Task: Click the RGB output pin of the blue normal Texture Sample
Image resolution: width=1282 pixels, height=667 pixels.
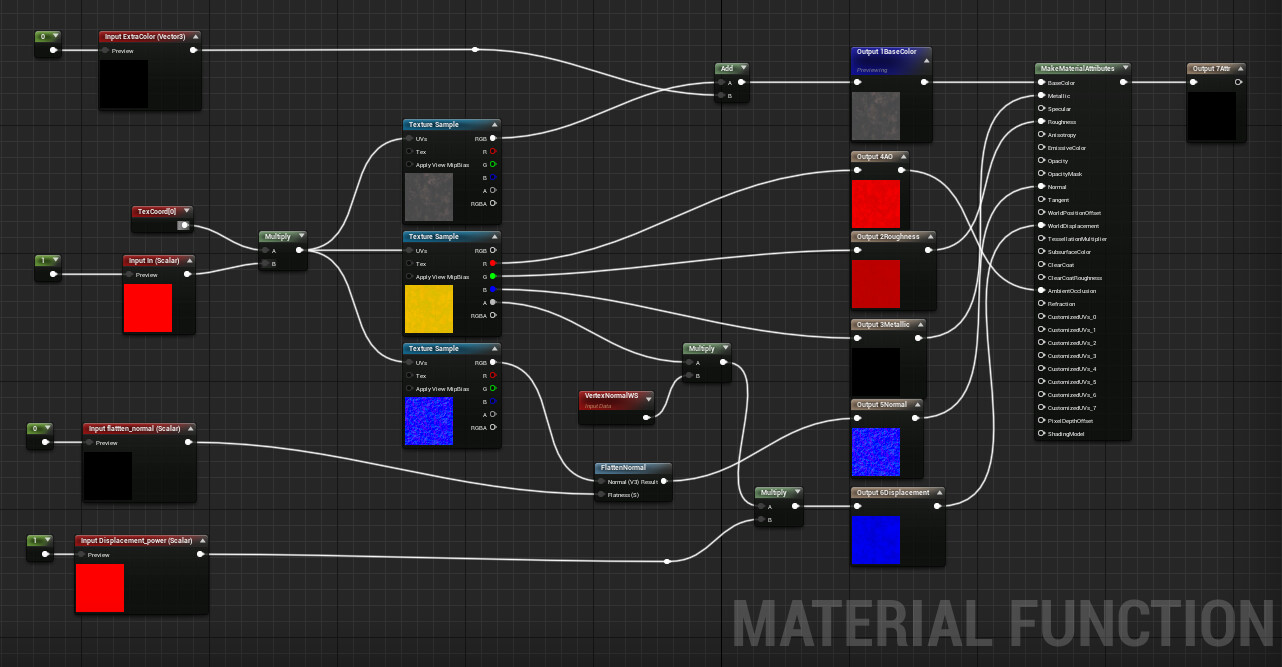Action: 493,363
